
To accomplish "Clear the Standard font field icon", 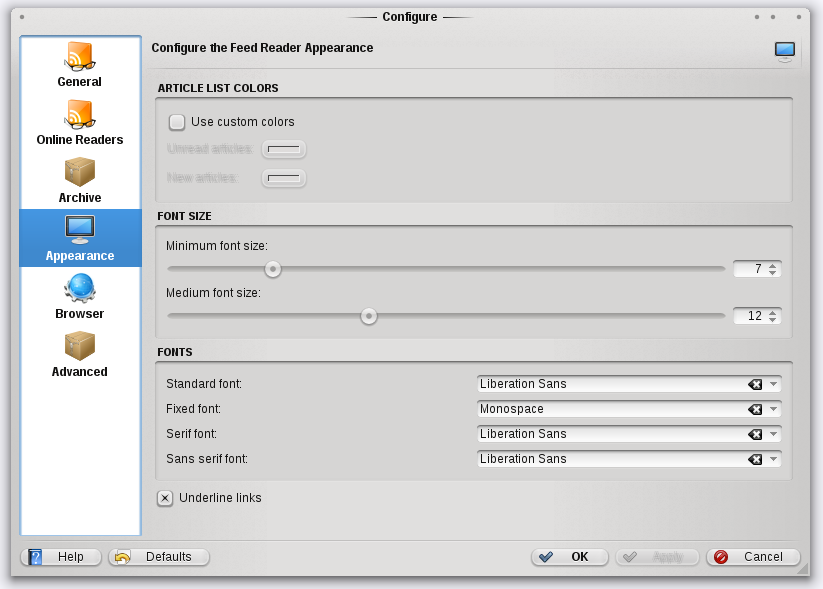I will point(755,384).
